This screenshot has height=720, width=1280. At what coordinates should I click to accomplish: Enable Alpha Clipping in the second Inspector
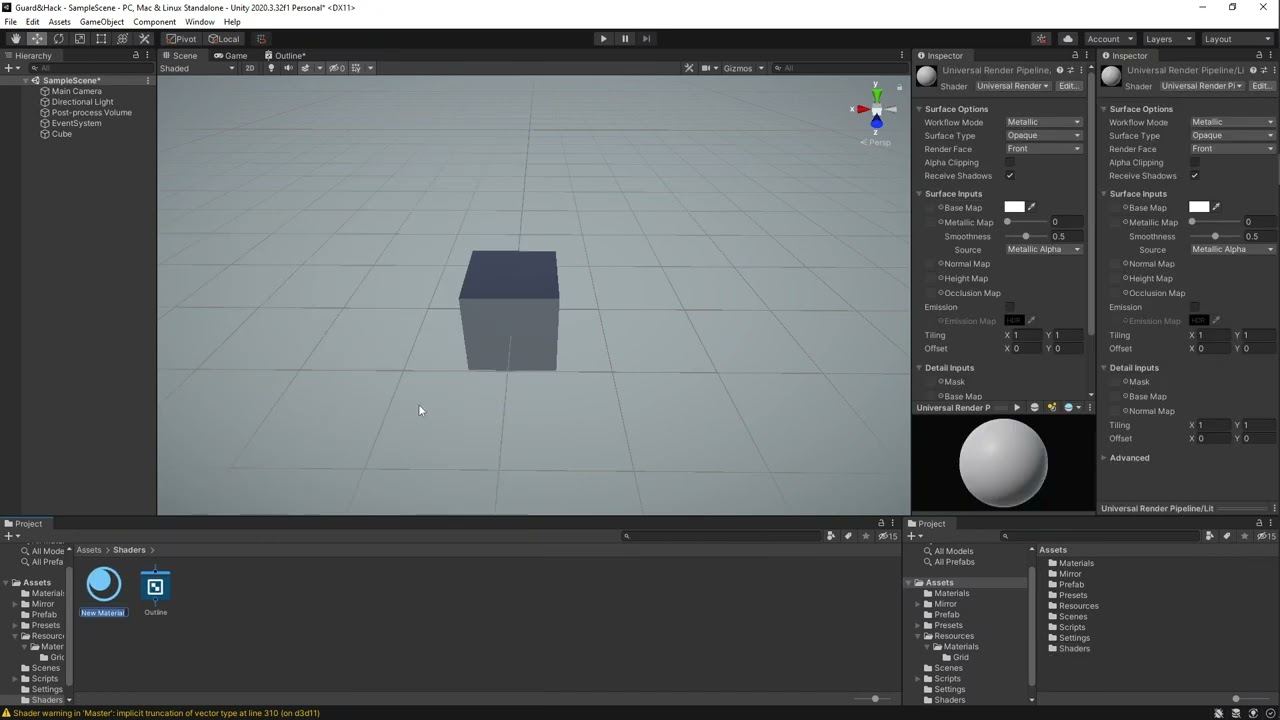[1195, 162]
